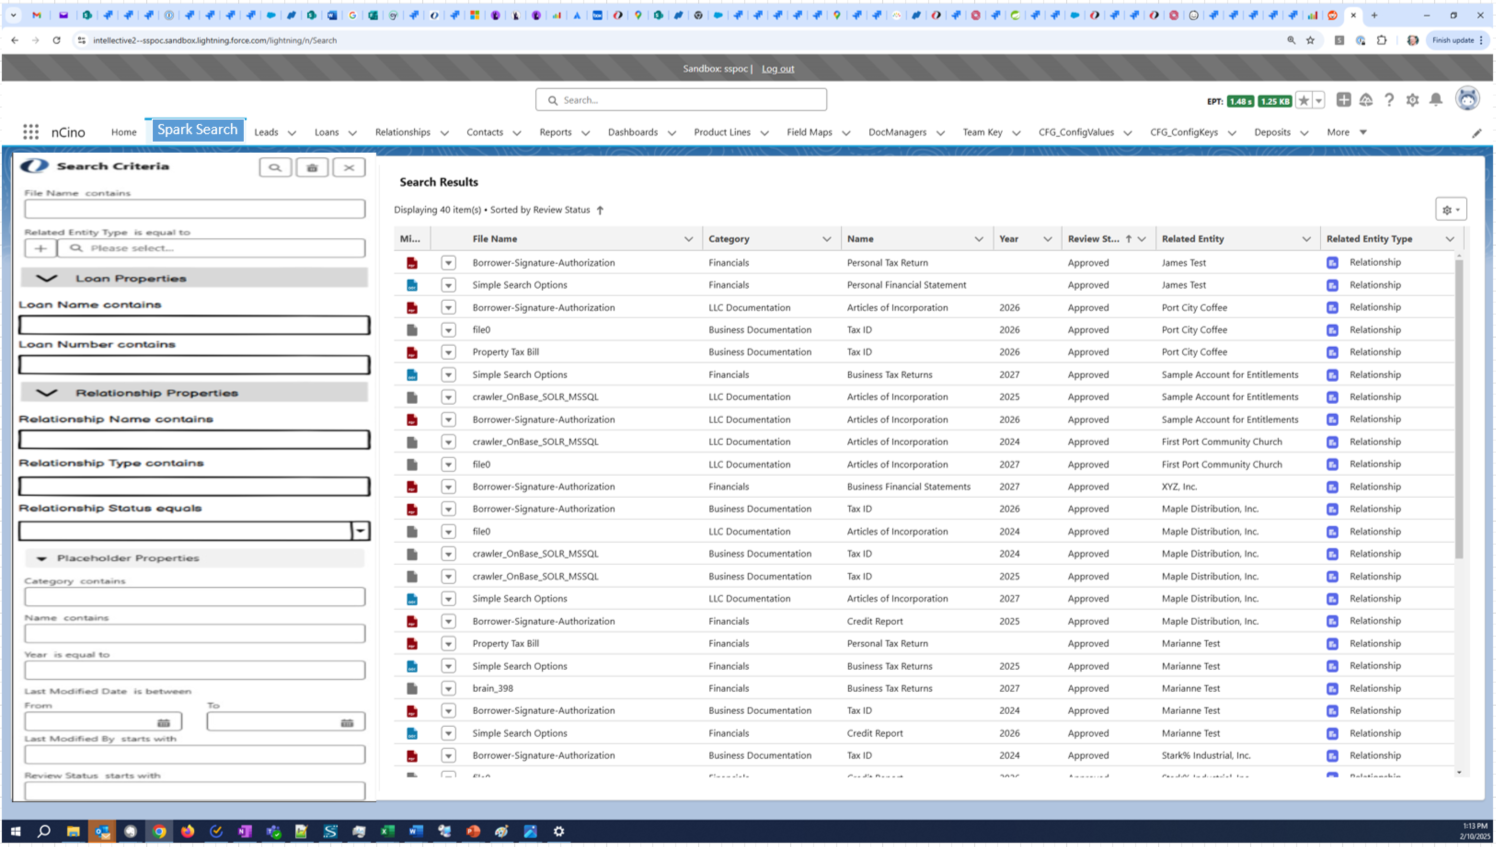Collapse the Relationship Properties section
This screenshot has width=1496, height=847.
tap(46, 393)
